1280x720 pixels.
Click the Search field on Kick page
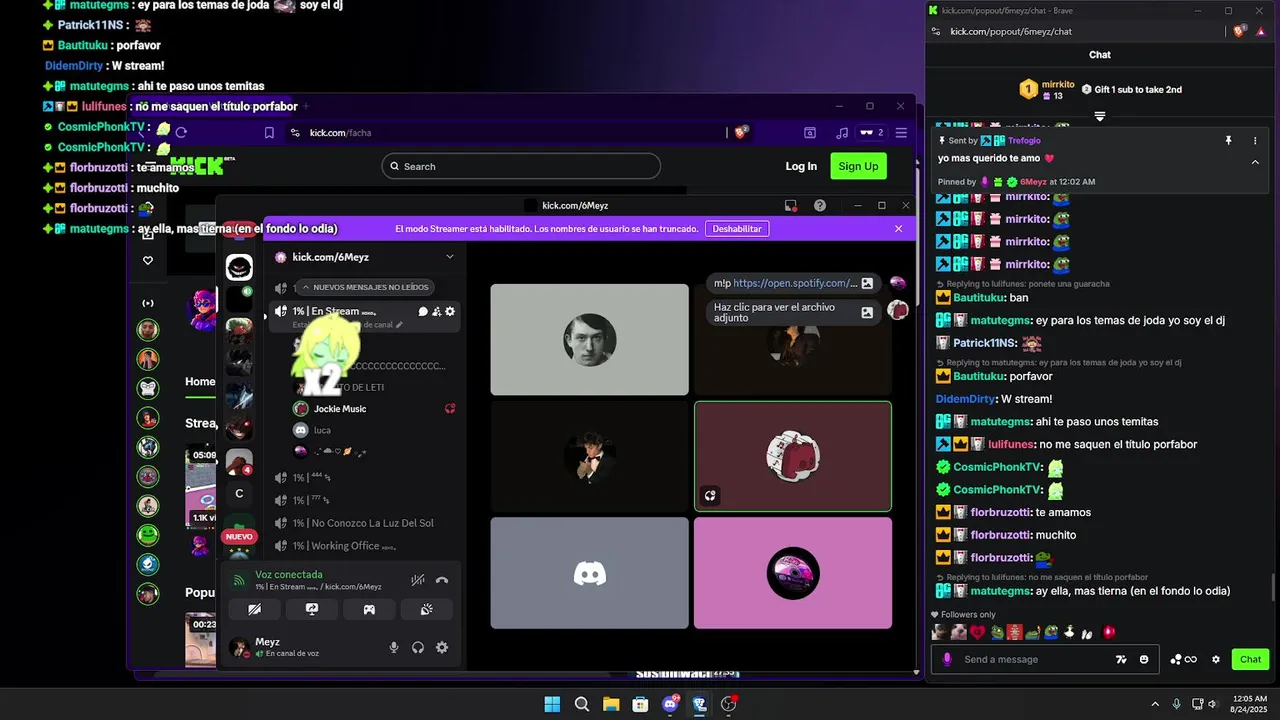521,166
